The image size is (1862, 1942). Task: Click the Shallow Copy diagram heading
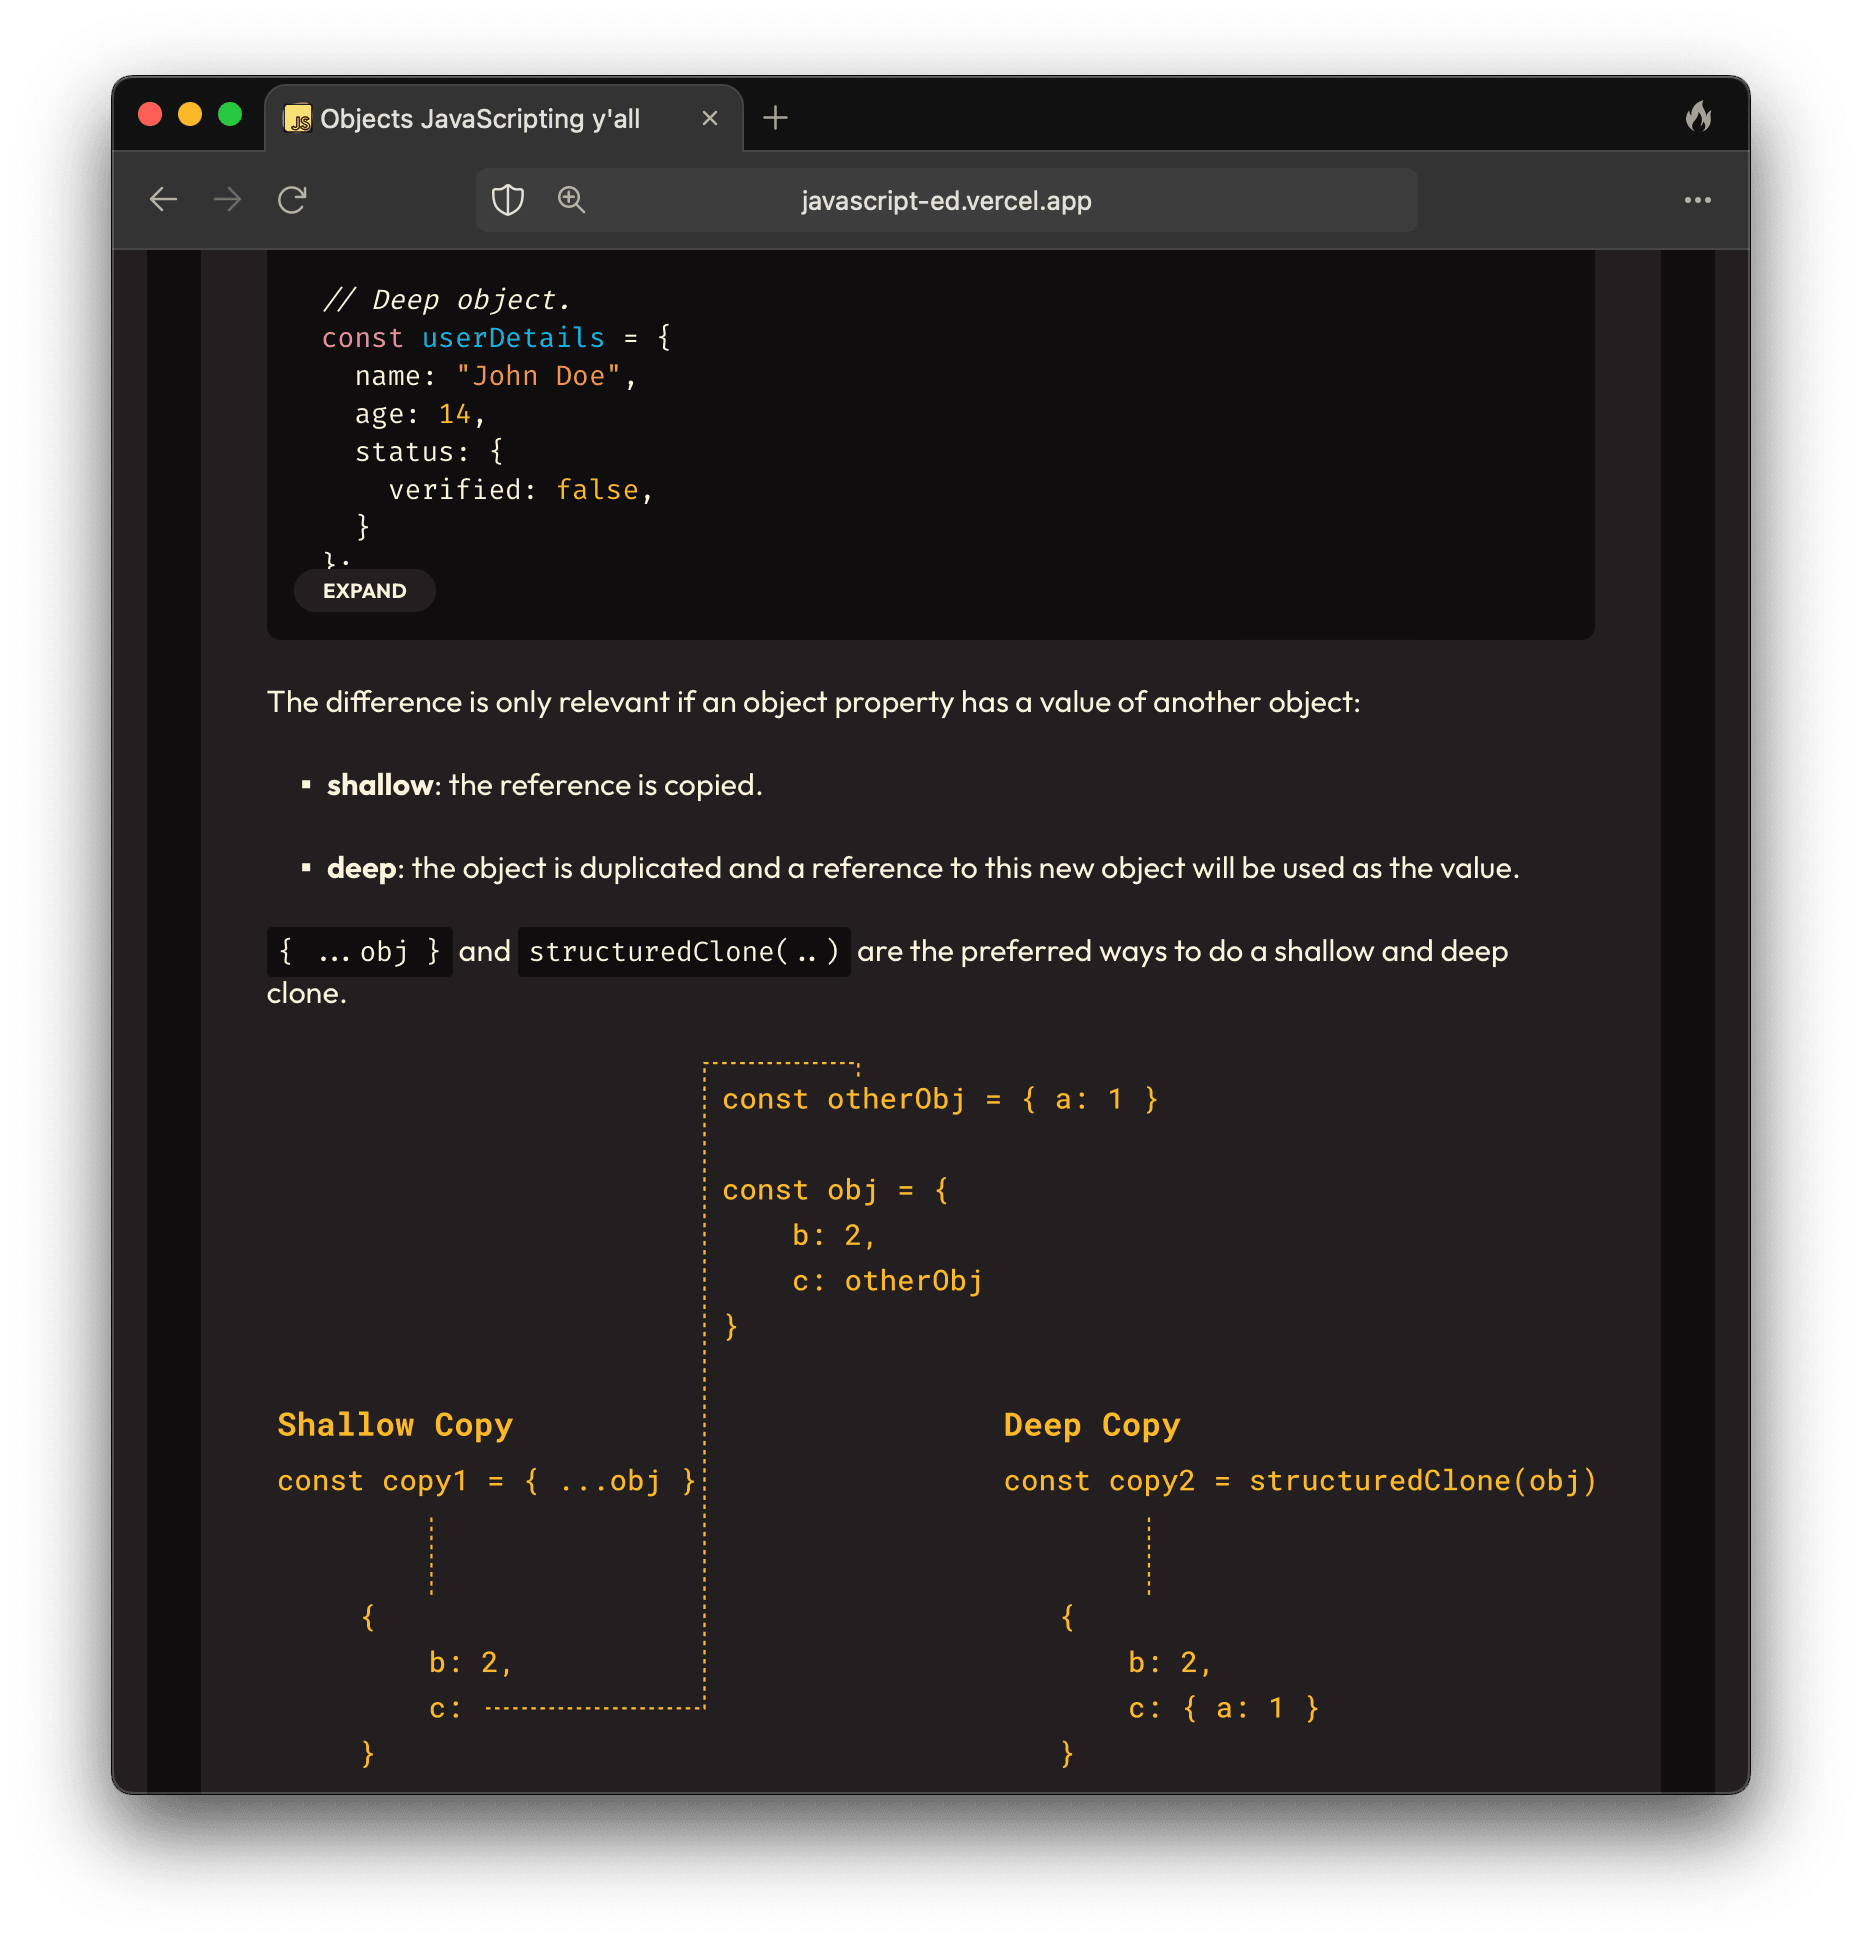[x=395, y=1425]
